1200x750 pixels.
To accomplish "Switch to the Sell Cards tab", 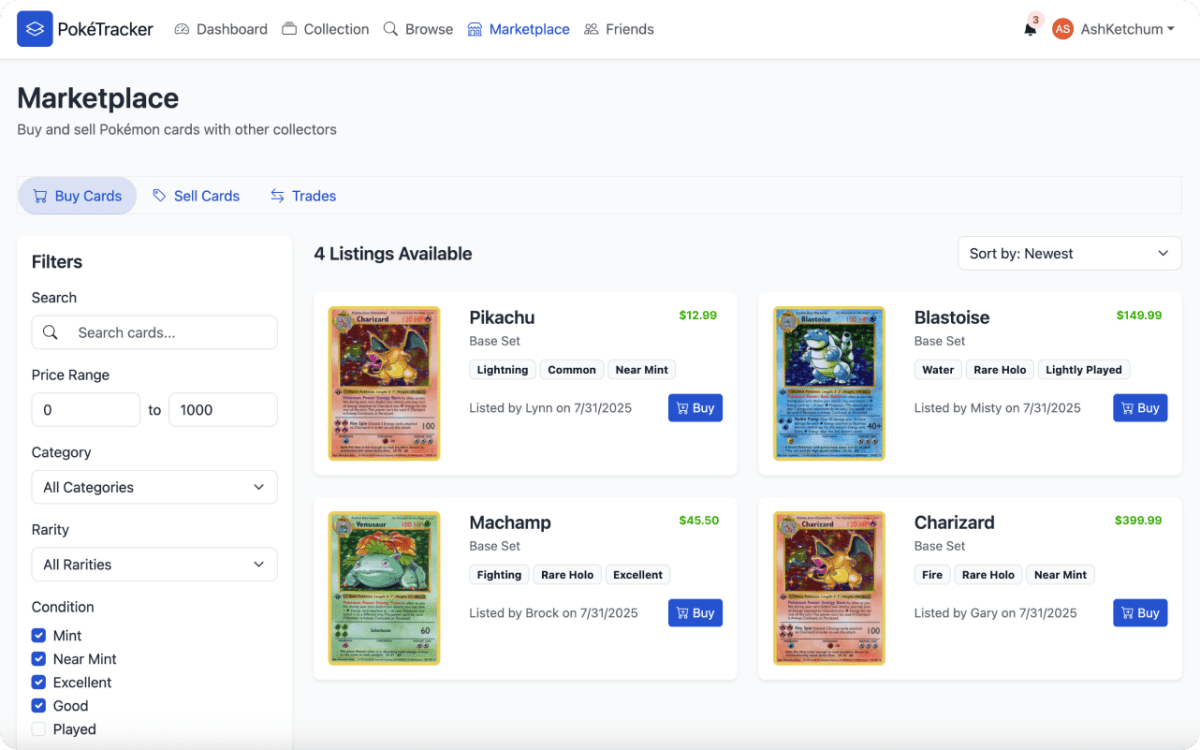I will point(196,196).
